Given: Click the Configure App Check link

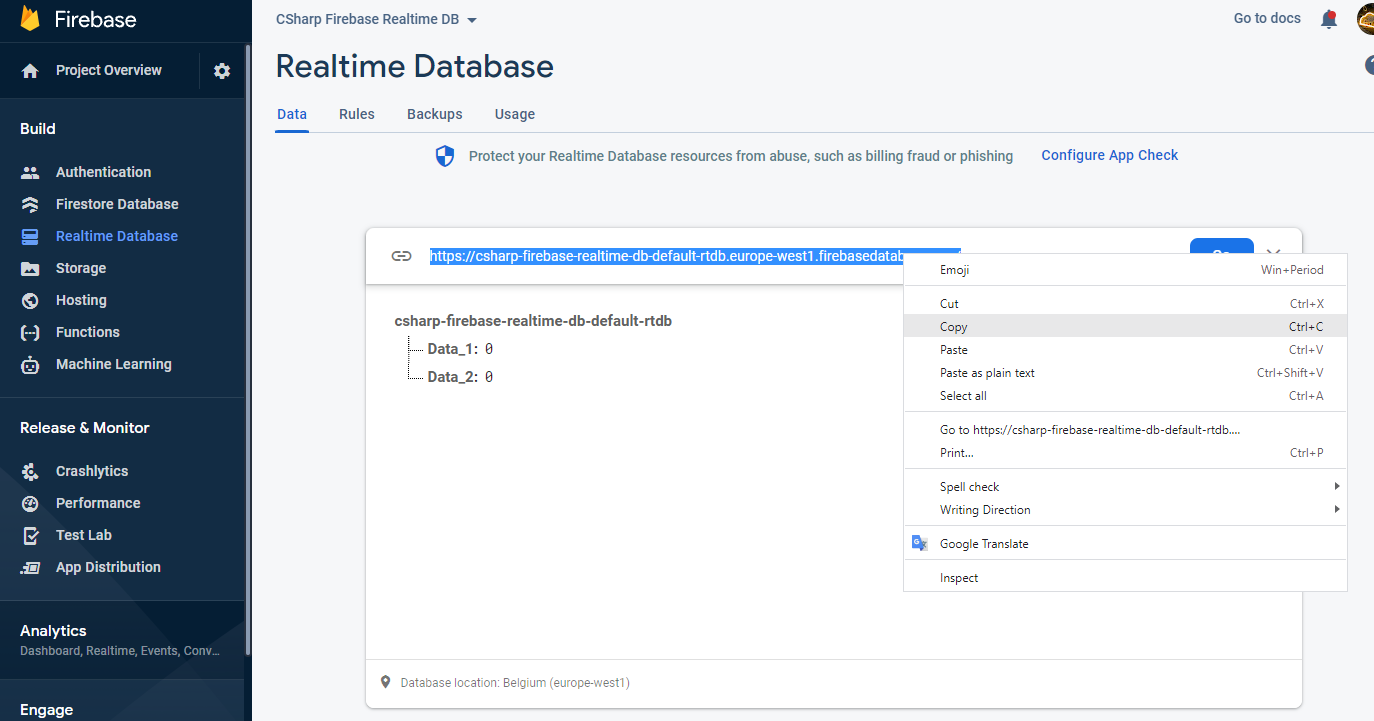Looking at the screenshot, I should [x=1109, y=155].
